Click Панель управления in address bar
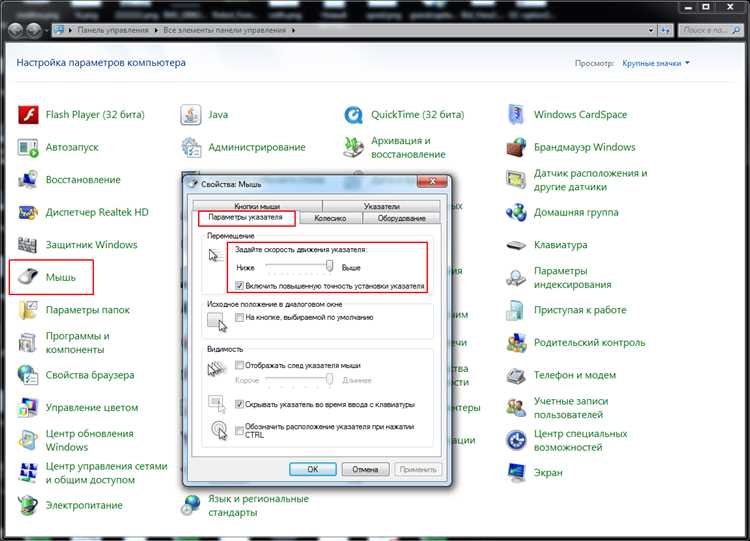The image size is (750, 541). (113, 30)
